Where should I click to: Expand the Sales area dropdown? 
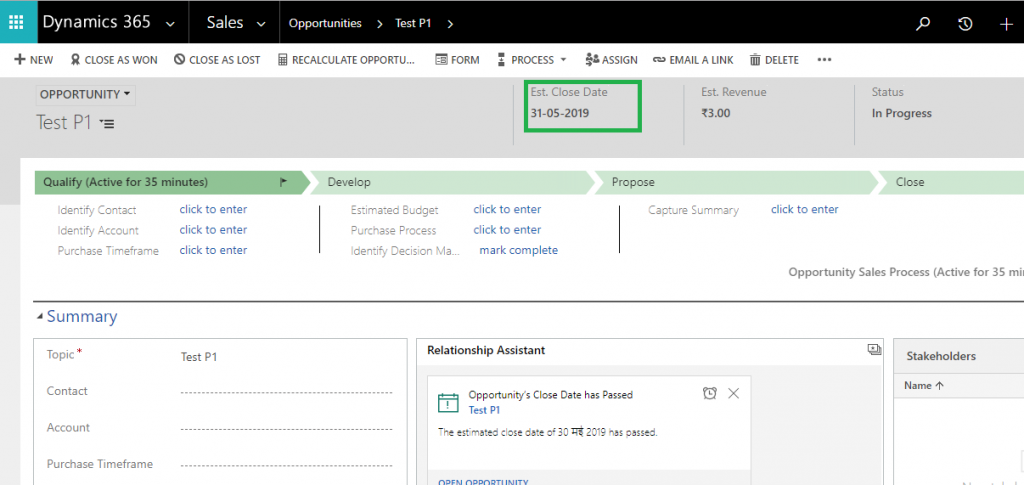261,24
